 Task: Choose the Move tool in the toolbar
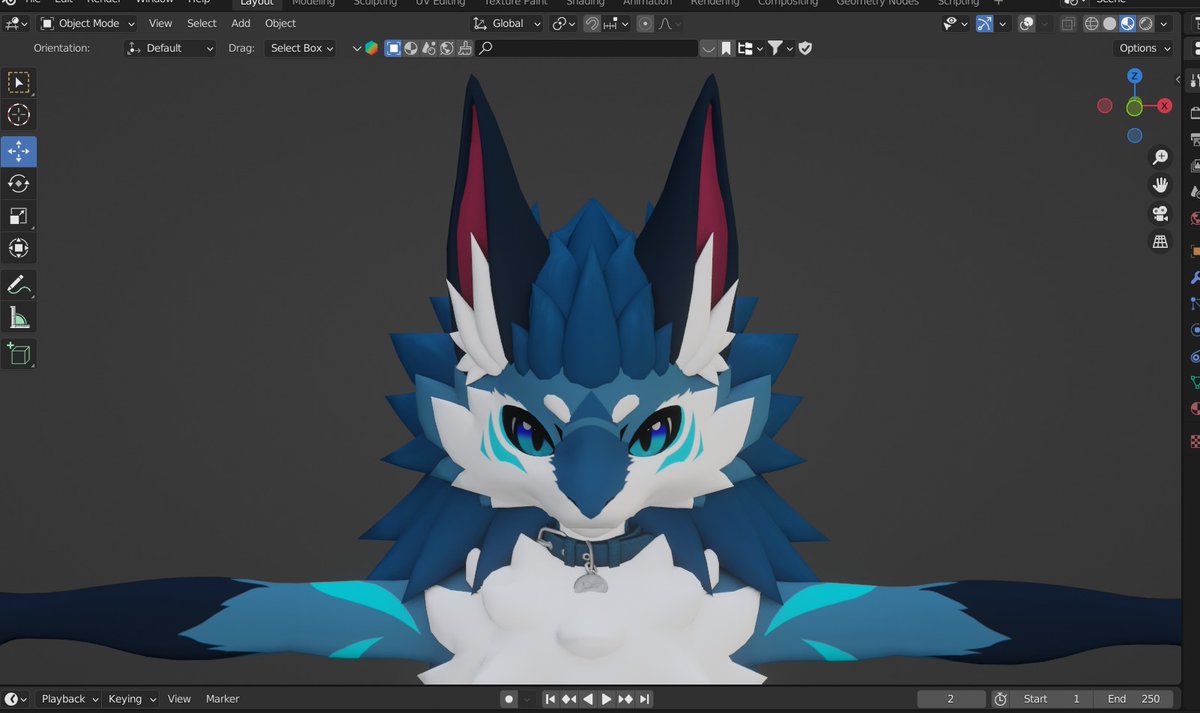[19, 151]
